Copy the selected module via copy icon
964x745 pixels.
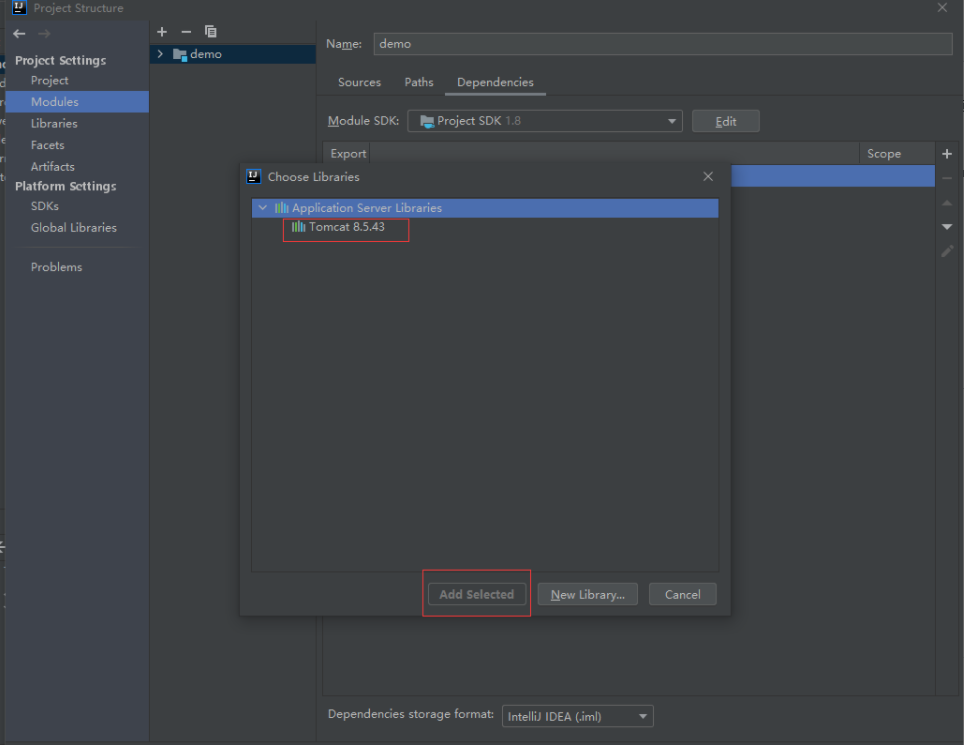coord(210,31)
